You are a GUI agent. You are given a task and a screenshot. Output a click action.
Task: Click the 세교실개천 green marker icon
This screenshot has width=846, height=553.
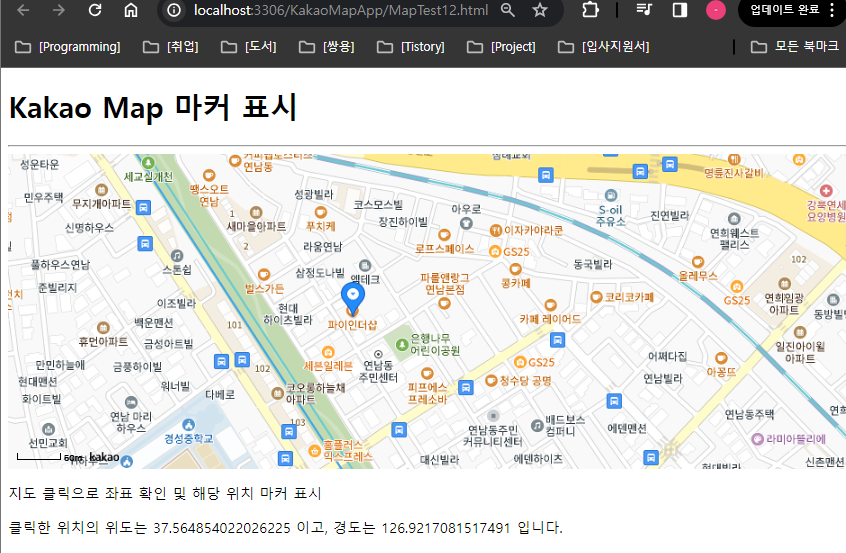pos(148,163)
